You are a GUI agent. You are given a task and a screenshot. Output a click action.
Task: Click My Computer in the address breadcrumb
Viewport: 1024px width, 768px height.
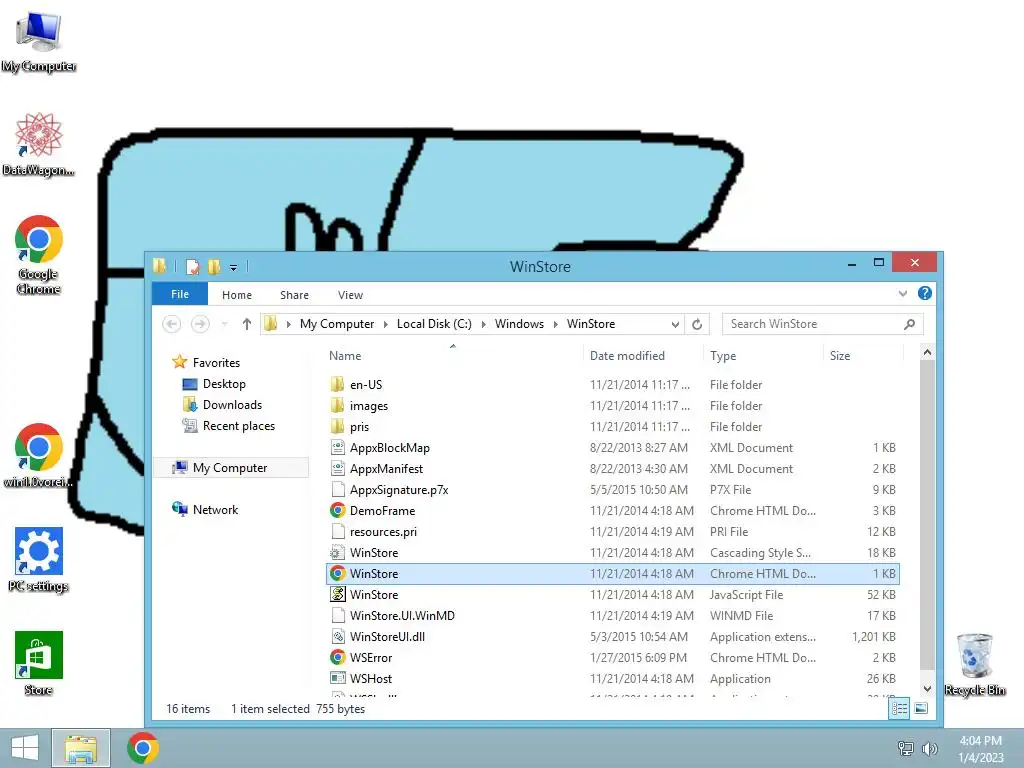tap(336, 324)
